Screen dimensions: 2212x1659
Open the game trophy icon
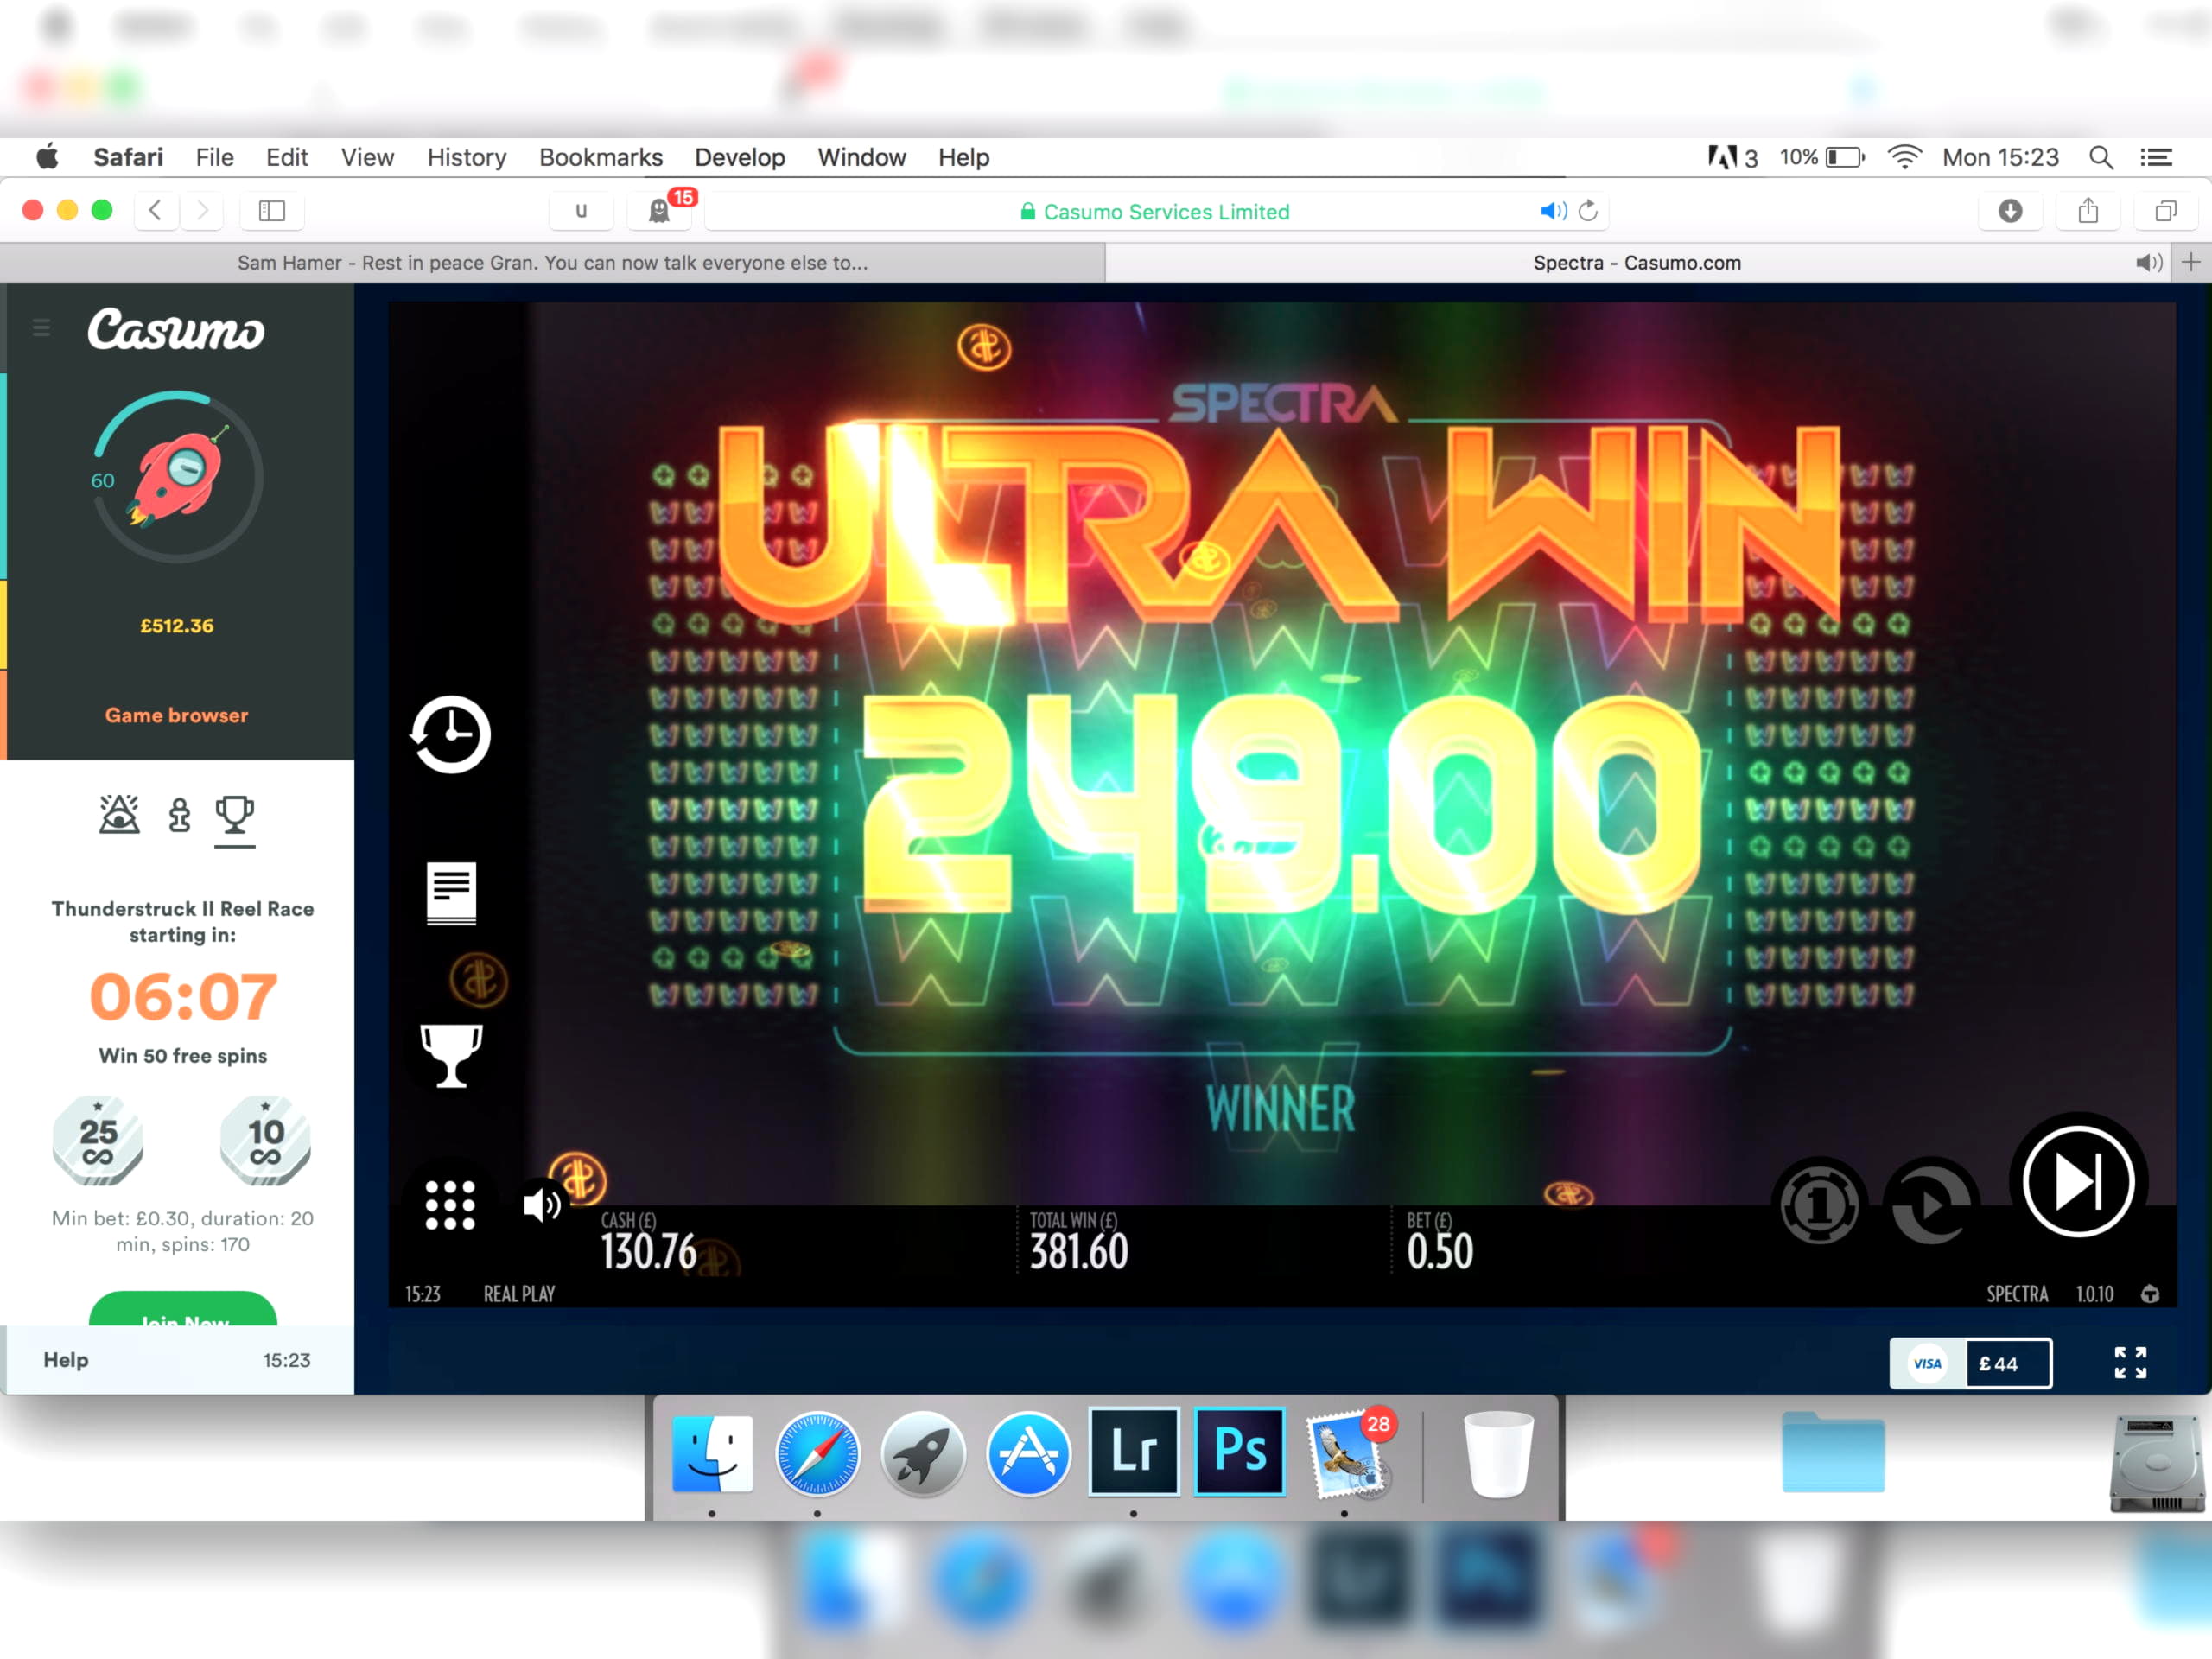tap(451, 1055)
